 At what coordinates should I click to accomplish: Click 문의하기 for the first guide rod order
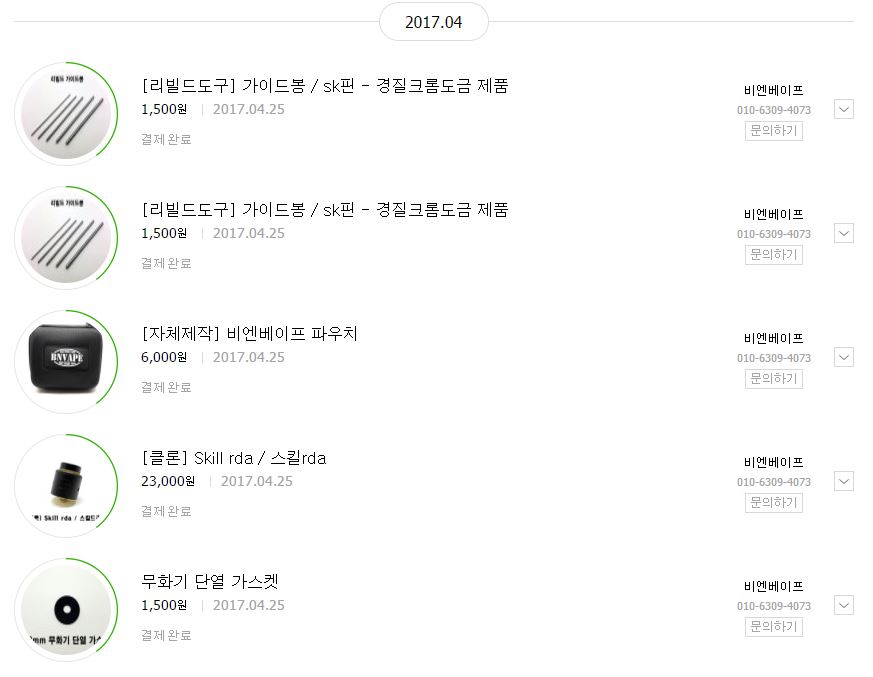click(x=773, y=131)
